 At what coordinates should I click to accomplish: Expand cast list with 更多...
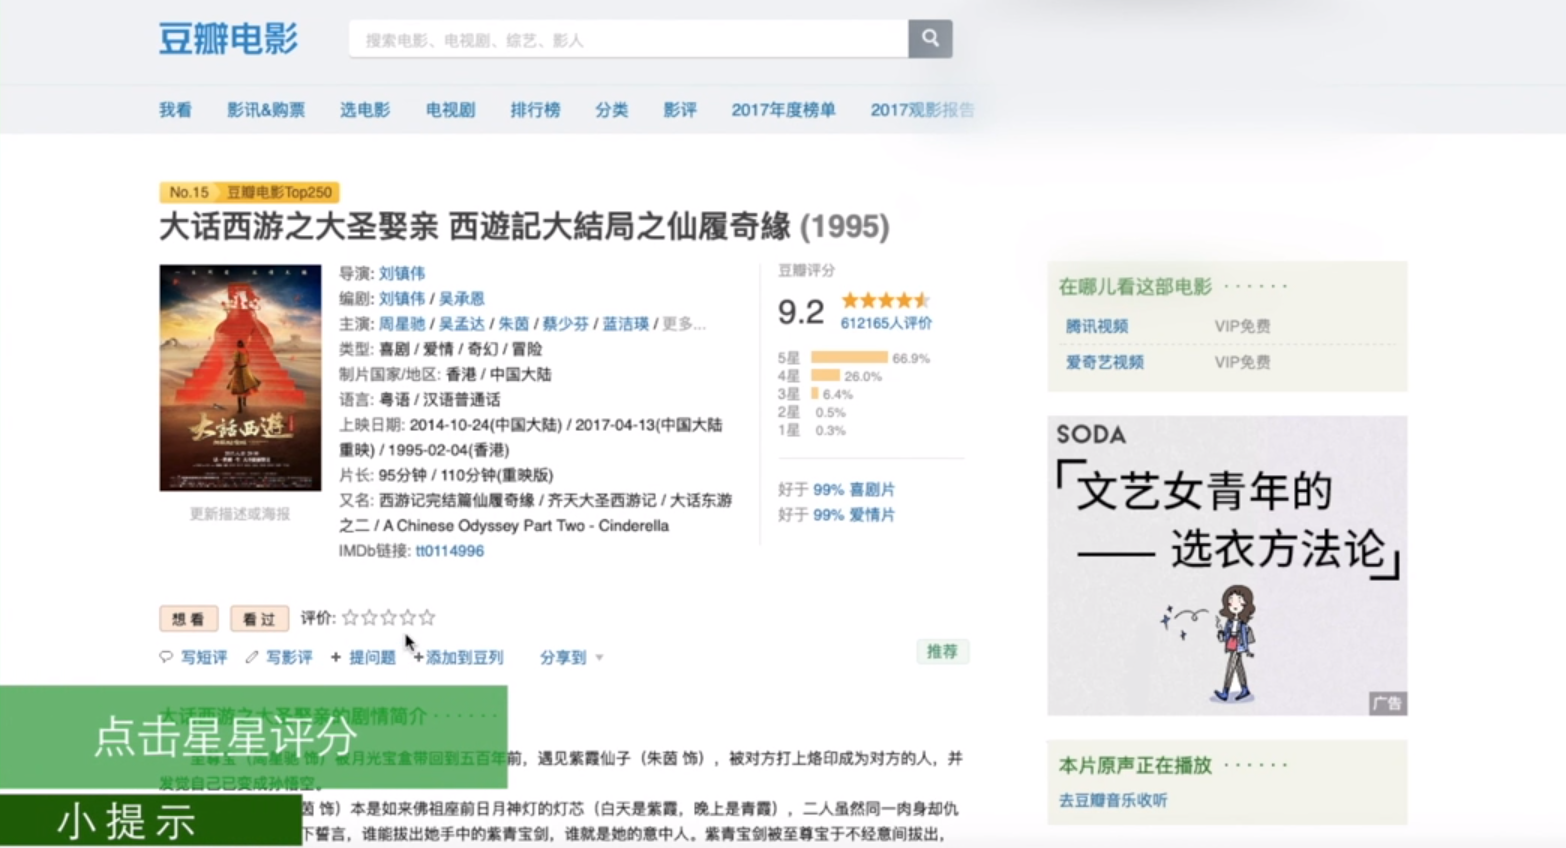(684, 324)
